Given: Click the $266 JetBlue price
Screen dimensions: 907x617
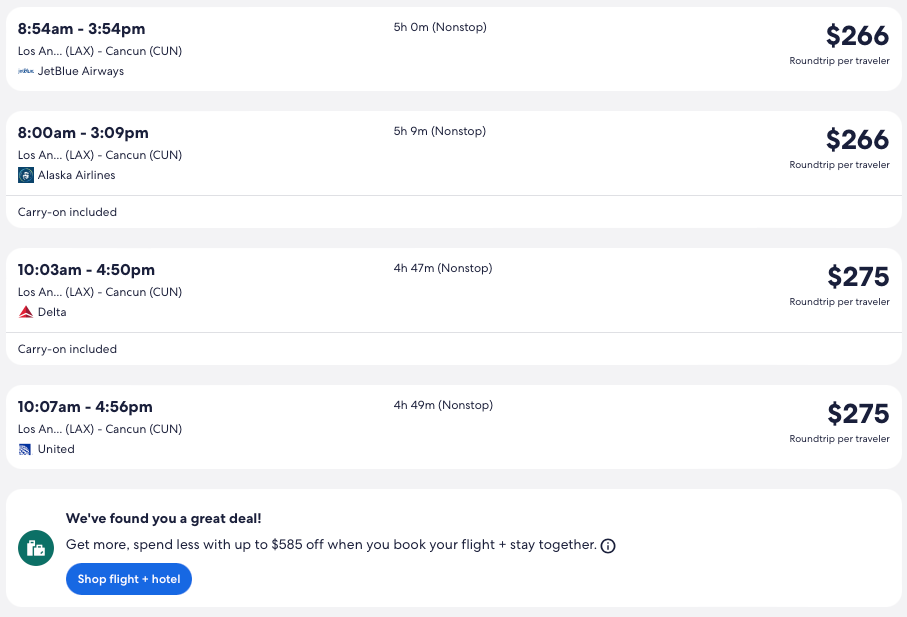Looking at the screenshot, I should tap(857, 36).
